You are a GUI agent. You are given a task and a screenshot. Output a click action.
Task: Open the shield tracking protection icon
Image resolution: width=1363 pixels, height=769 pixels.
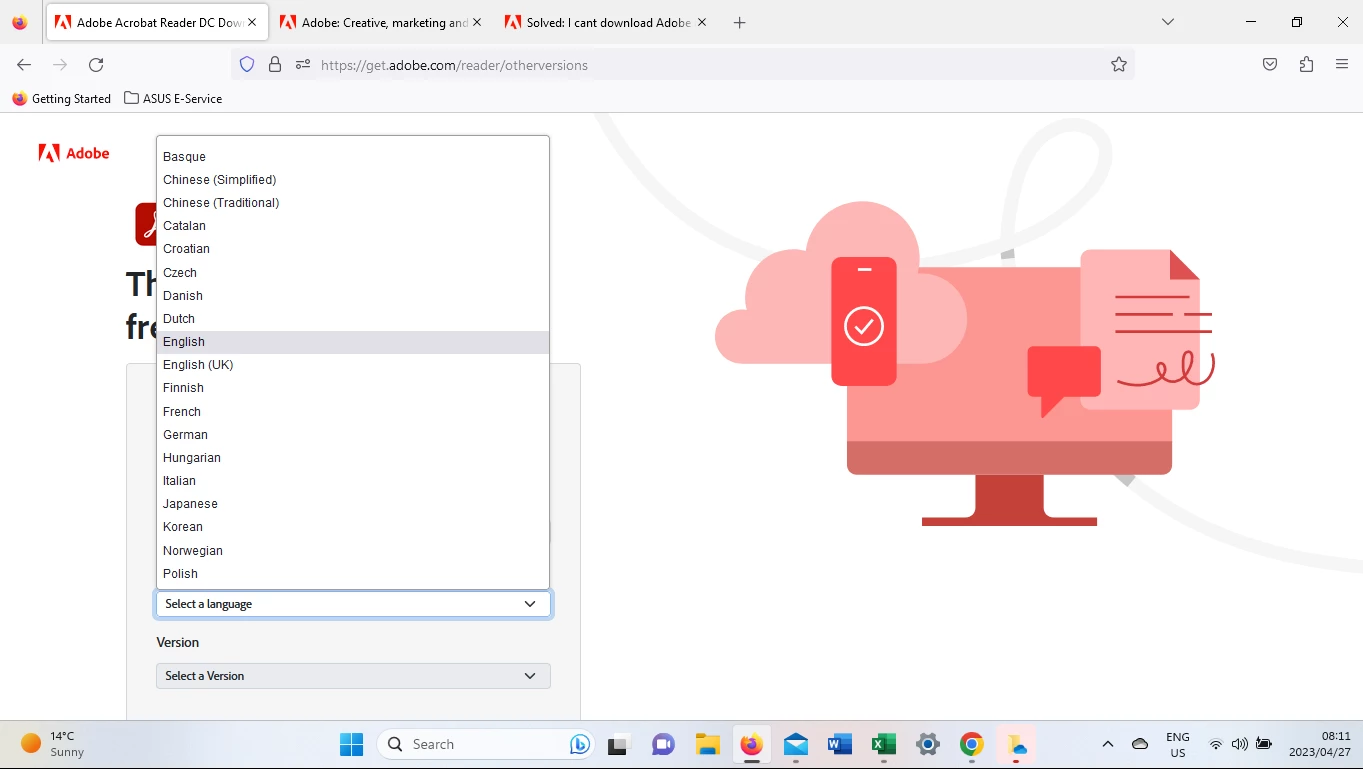pyautogui.click(x=246, y=65)
